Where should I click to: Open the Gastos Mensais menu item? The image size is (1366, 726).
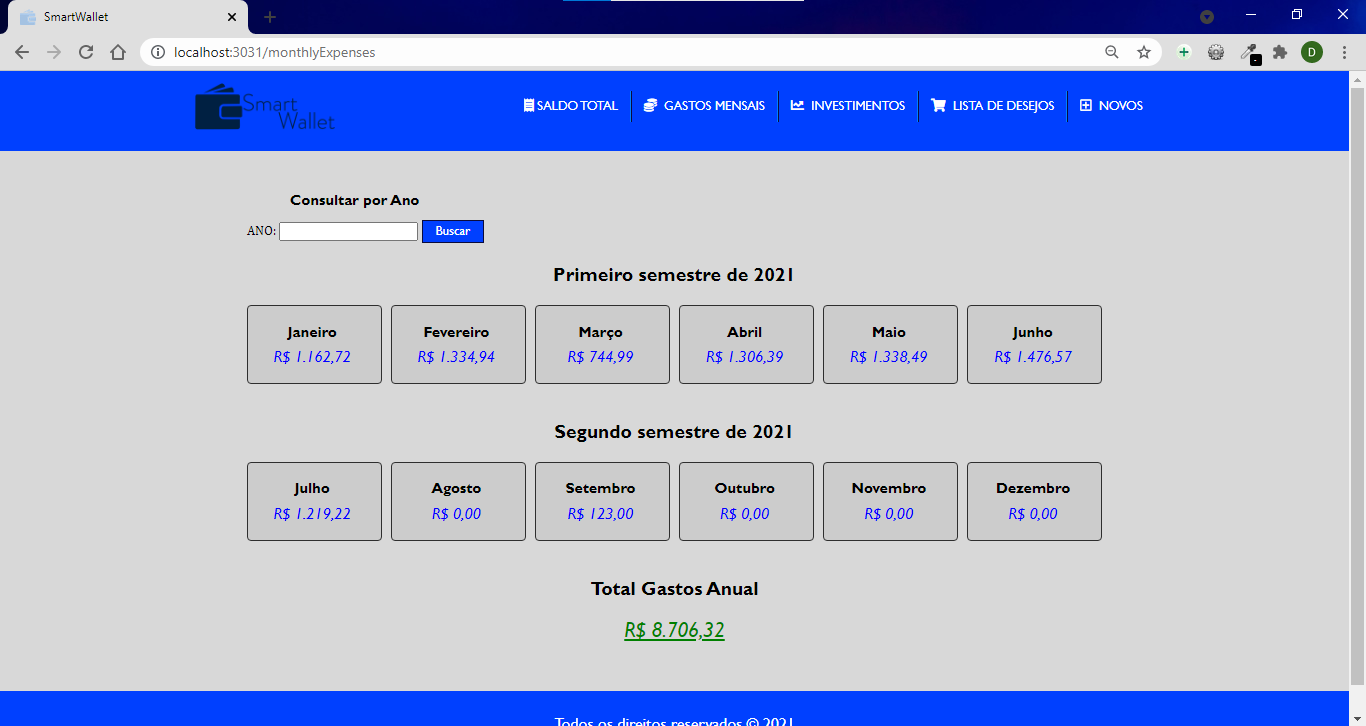point(704,105)
